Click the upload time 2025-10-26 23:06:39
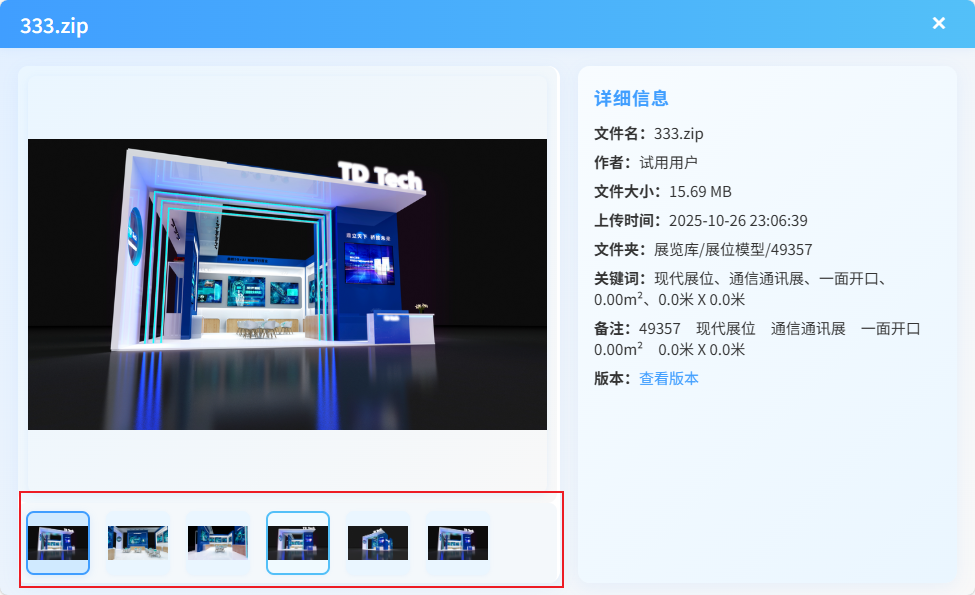 click(x=738, y=220)
